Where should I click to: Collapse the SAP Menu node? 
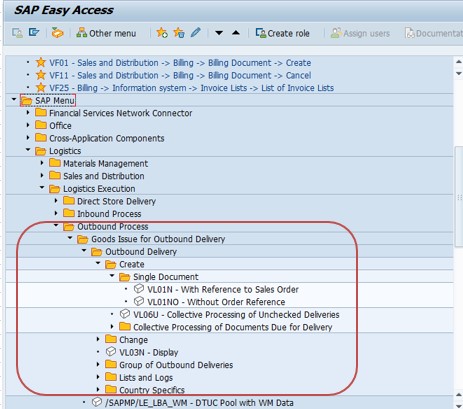(14, 99)
